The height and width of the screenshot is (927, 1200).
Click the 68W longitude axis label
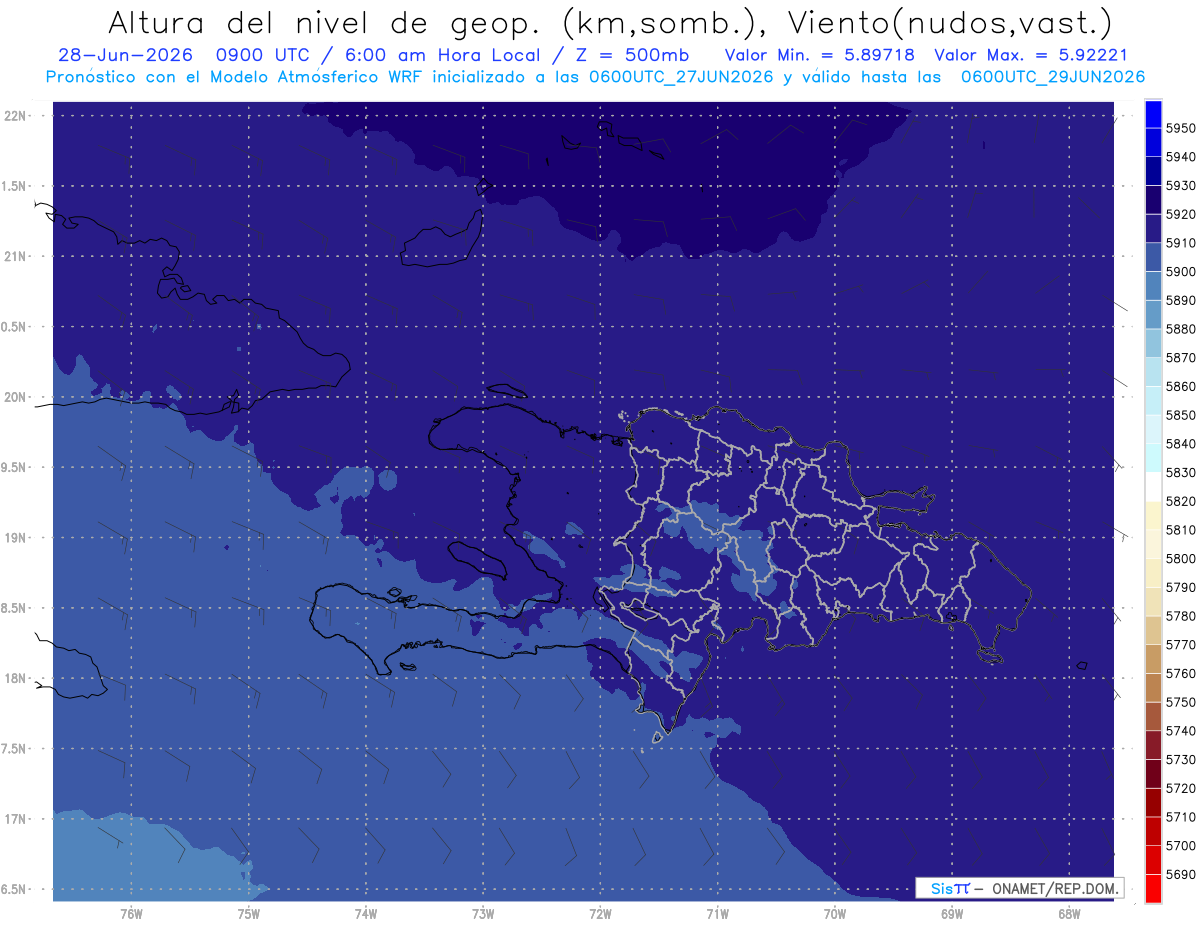(x=1069, y=913)
